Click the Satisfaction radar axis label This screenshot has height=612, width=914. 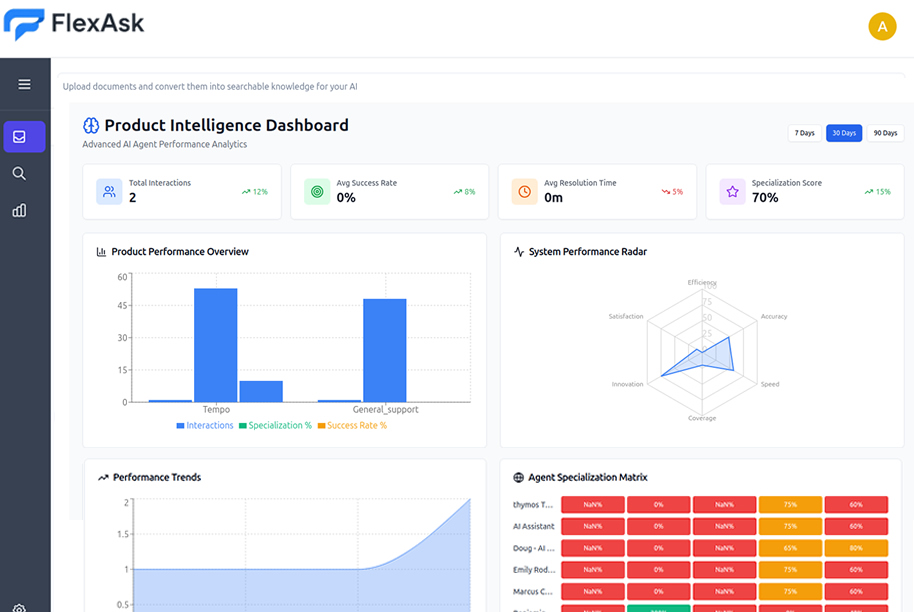[626, 316]
